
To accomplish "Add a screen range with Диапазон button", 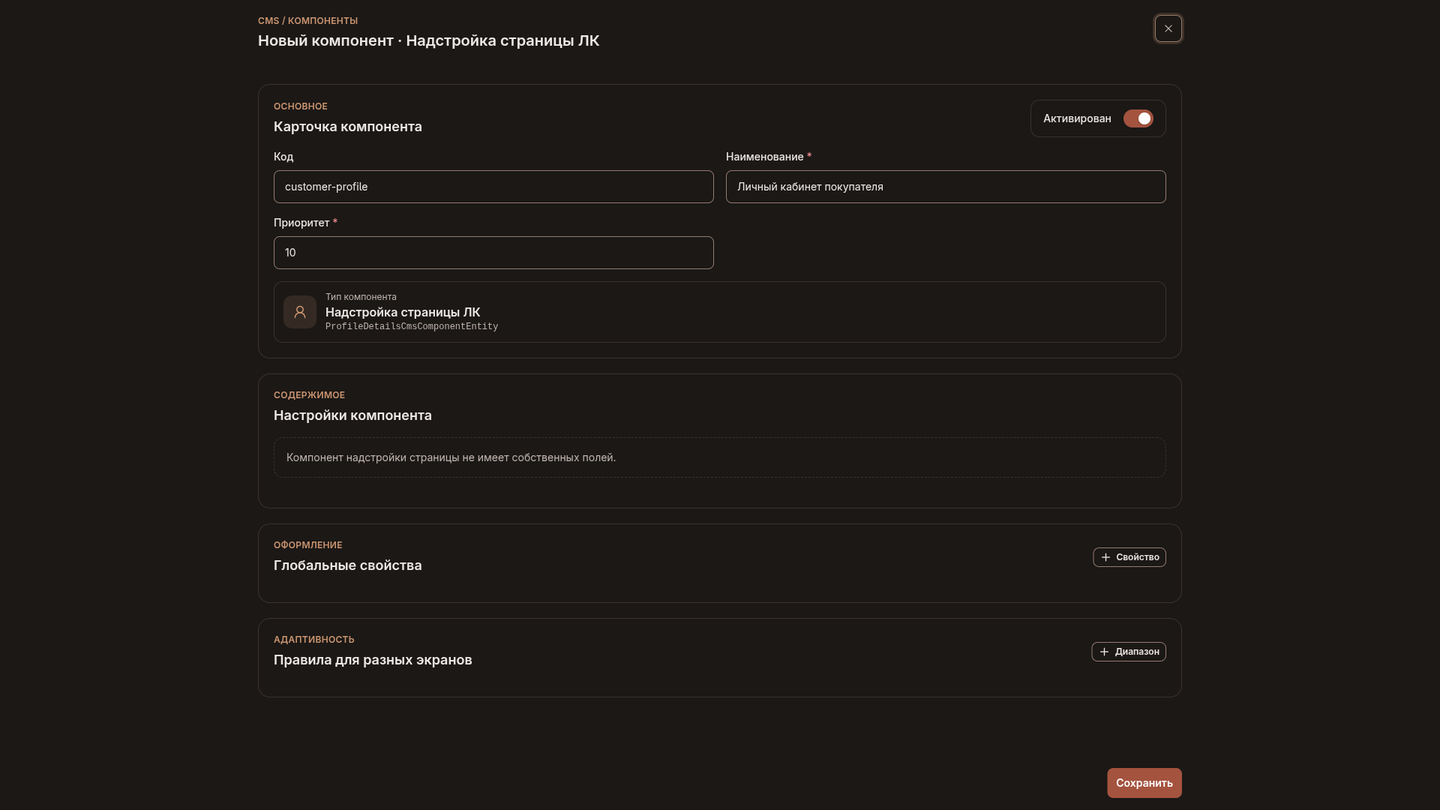I will coord(1129,652).
